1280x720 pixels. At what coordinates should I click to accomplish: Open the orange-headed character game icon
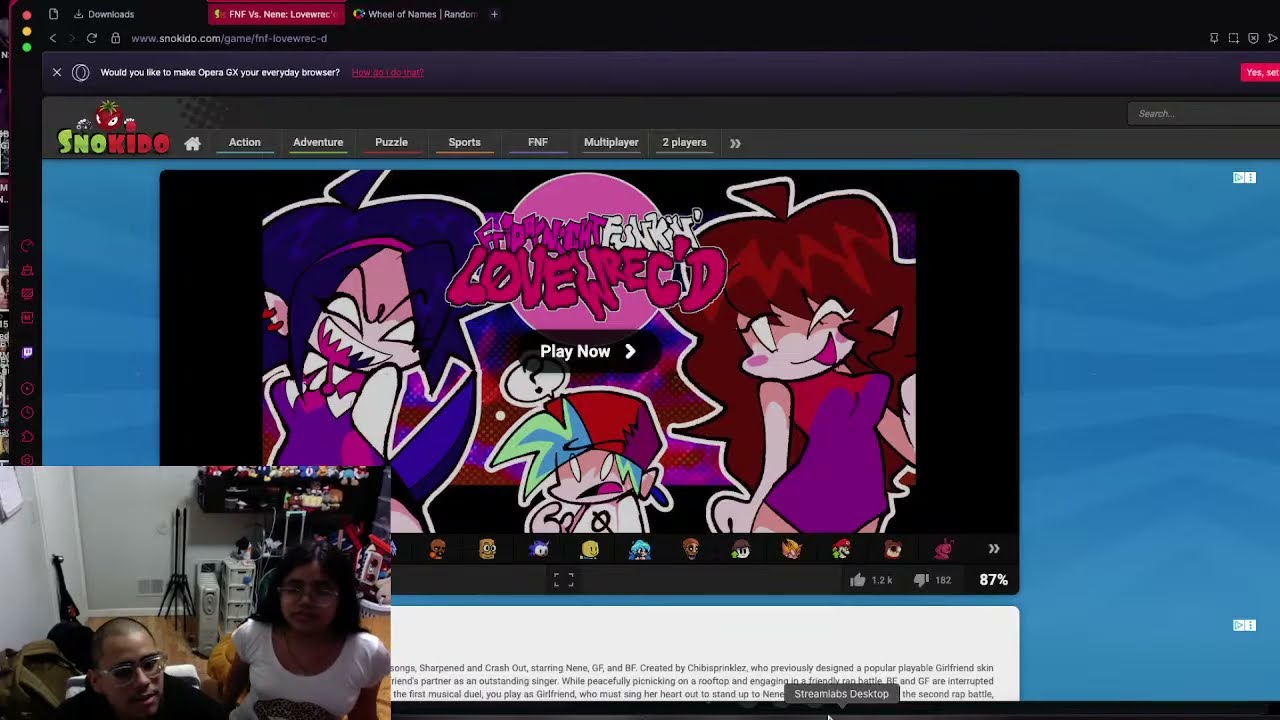[437, 549]
